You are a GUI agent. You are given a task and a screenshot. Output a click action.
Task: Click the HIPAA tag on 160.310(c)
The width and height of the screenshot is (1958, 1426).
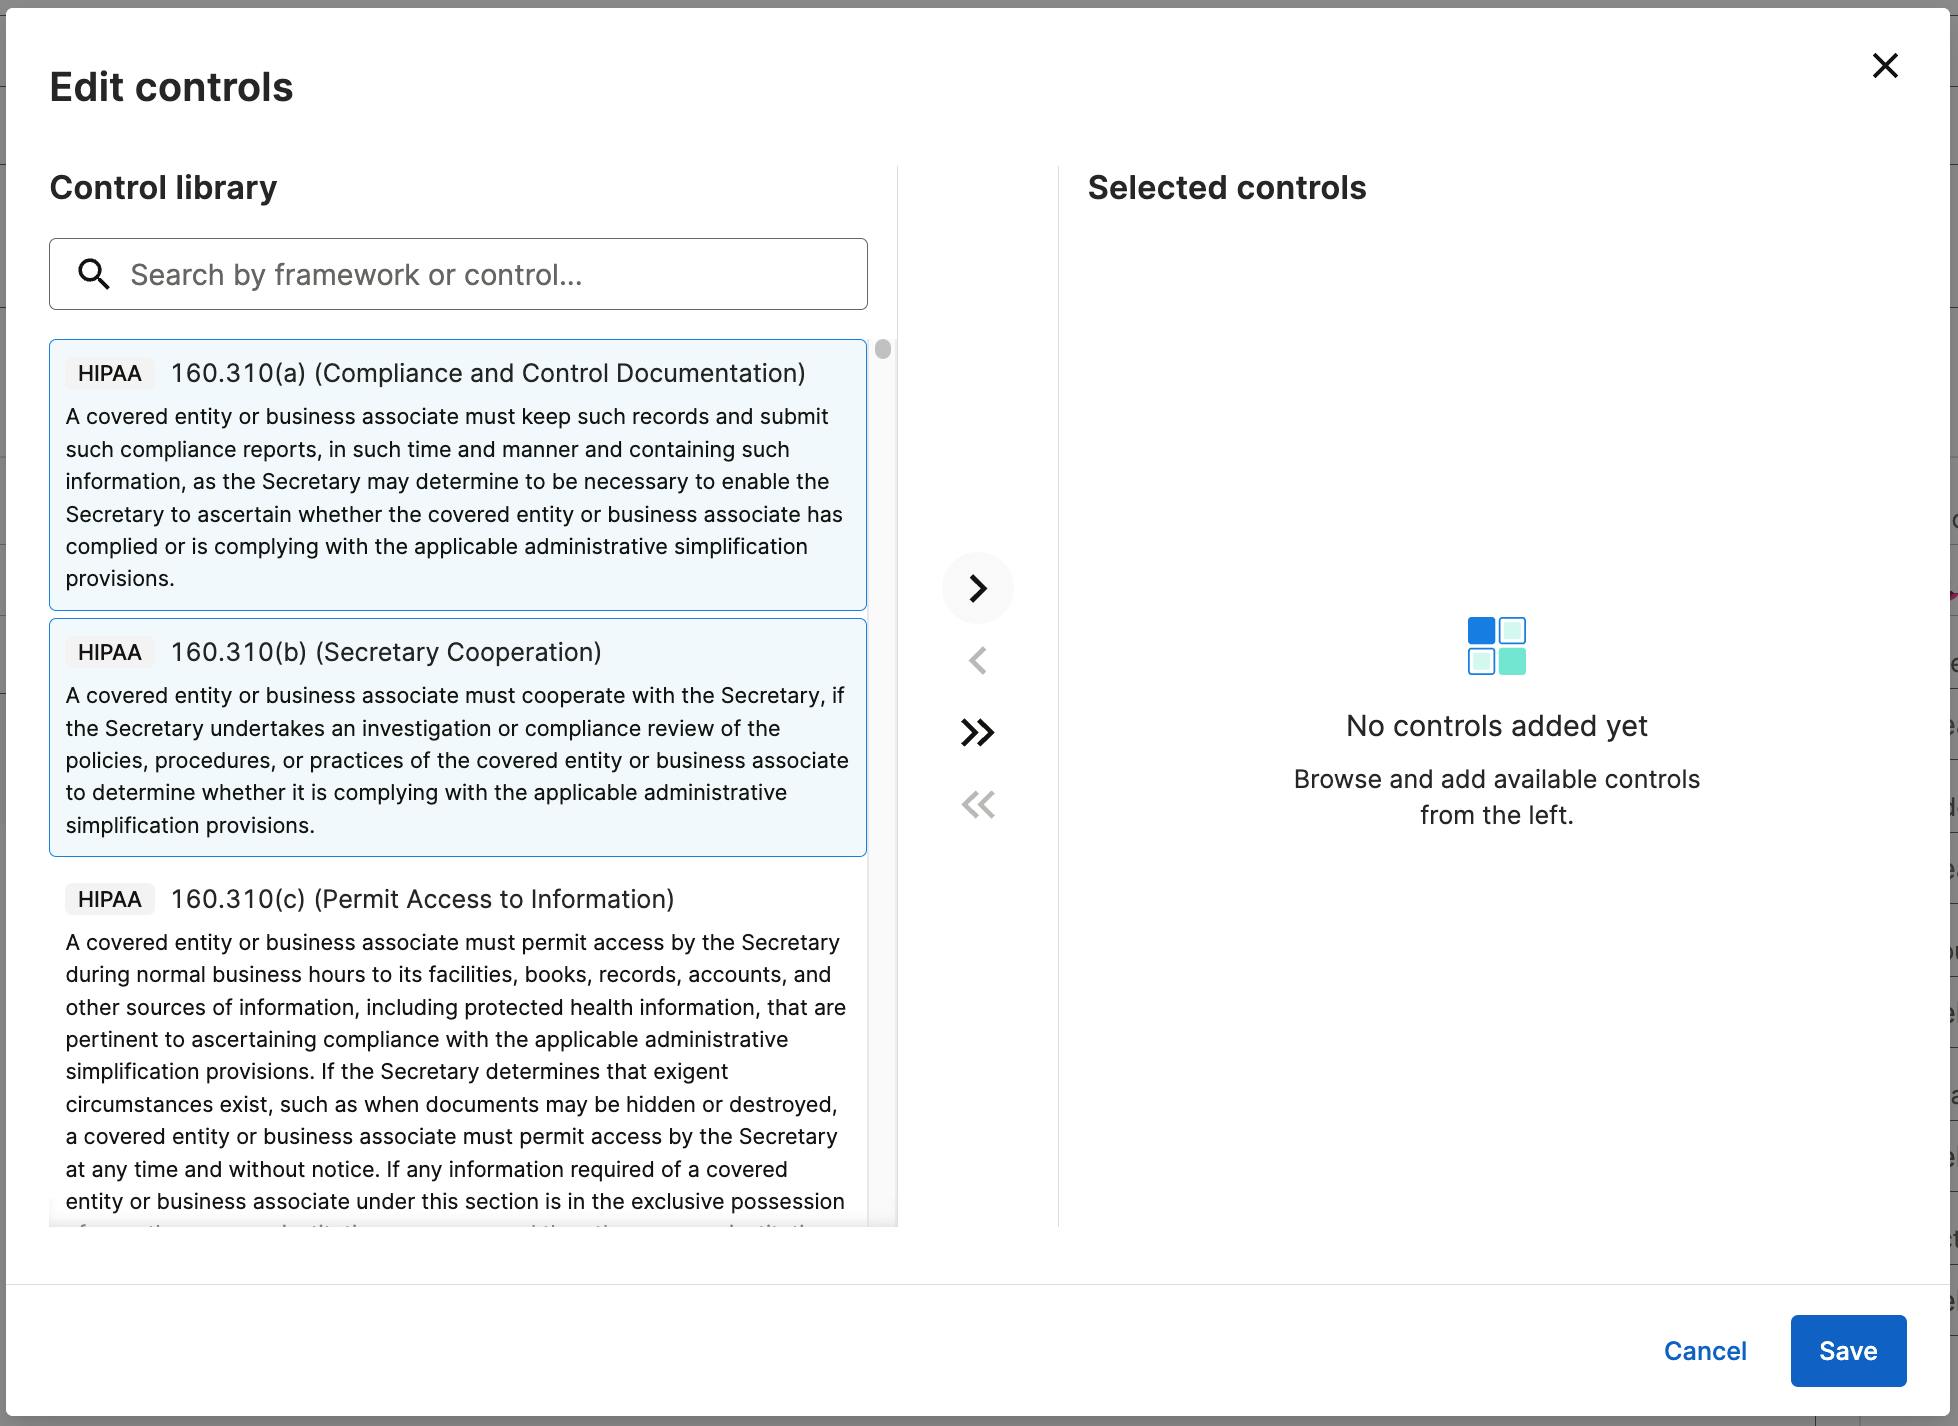110,899
